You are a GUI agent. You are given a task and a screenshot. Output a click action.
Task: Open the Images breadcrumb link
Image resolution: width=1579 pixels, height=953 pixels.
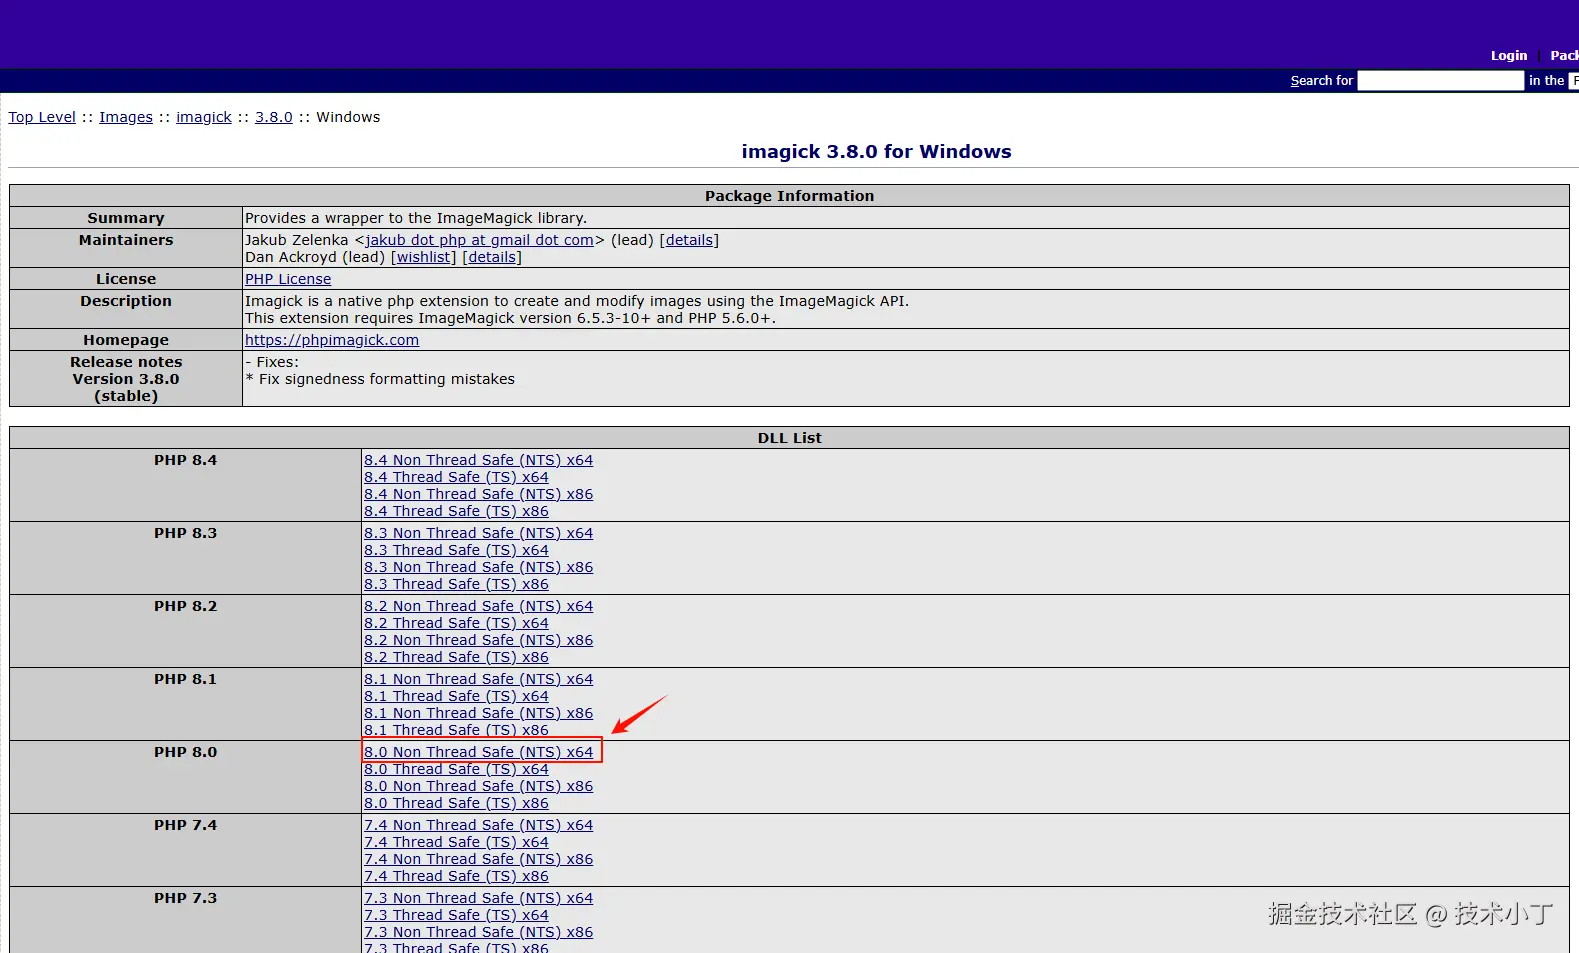pos(126,117)
